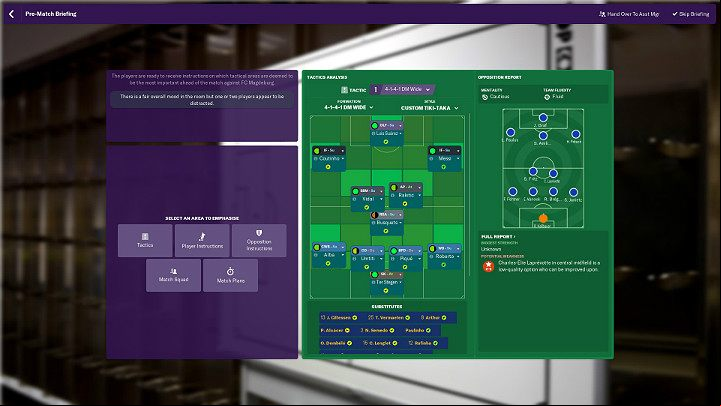This screenshot has height=406, width=721.
Task: Click the Pre-Match Briefing title
Action: [51, 14]
